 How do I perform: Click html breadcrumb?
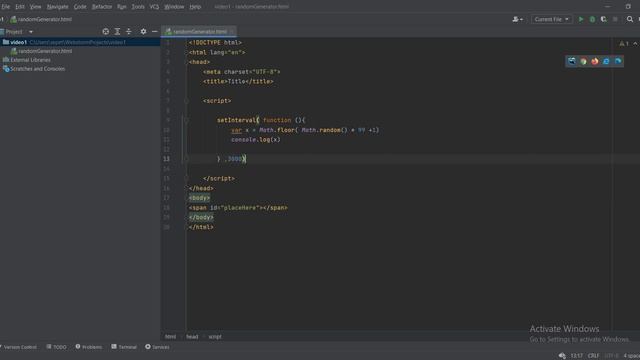point(170,337)
